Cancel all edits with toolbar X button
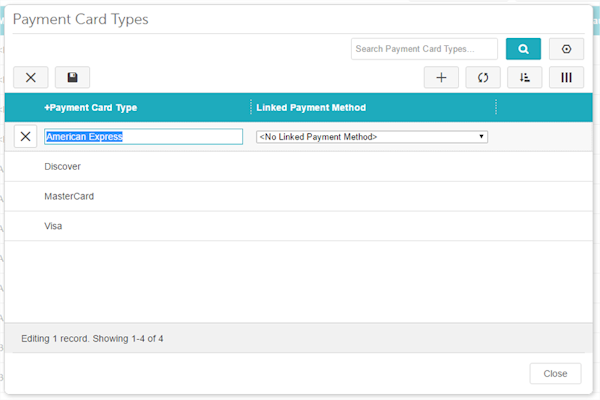Image resolution: width=600 pixels, height=400 pixels. [x=30, y=77]
